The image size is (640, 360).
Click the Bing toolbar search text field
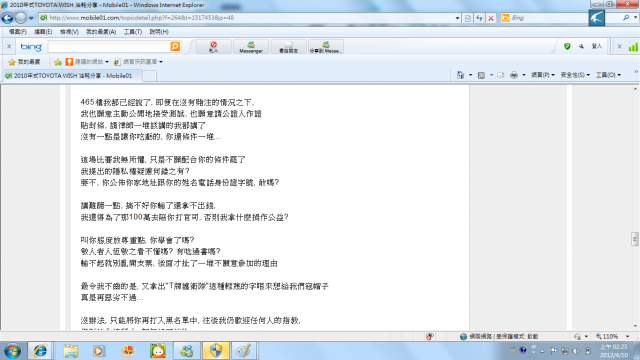tap(109, 47)
